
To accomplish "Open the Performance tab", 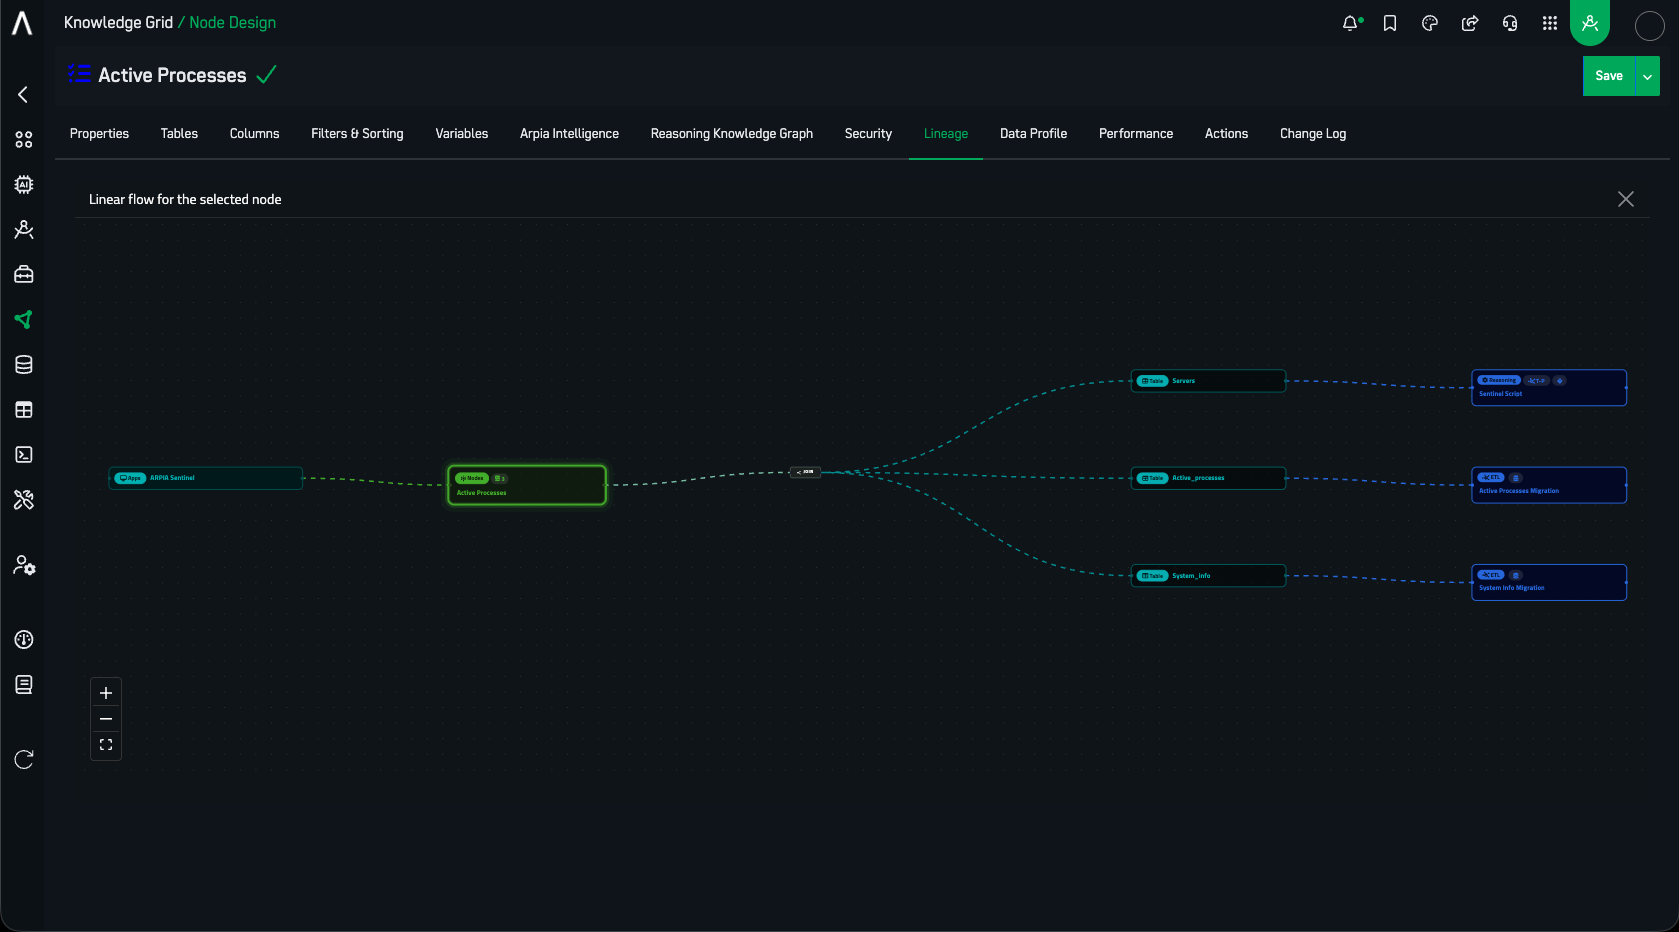I will coord(1136,134).
